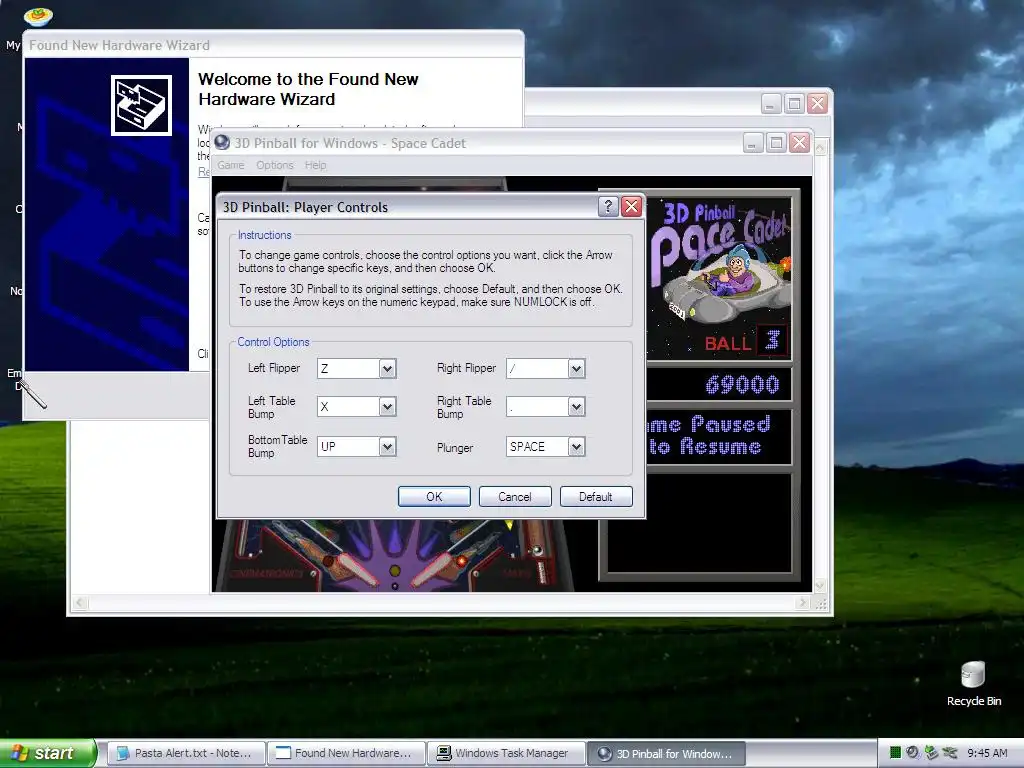Click the BALL 3 indicator

click(x=744, y=342)
